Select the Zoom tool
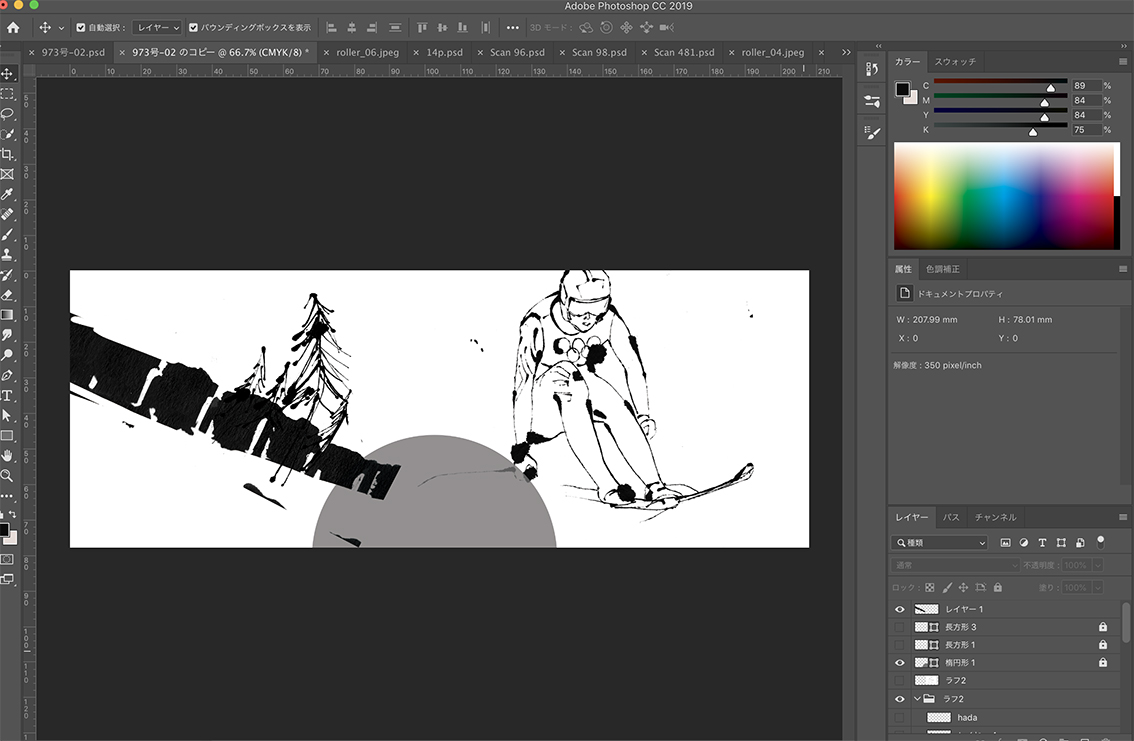The height and width of the screenshot is (741, 1134). point(7,476)
